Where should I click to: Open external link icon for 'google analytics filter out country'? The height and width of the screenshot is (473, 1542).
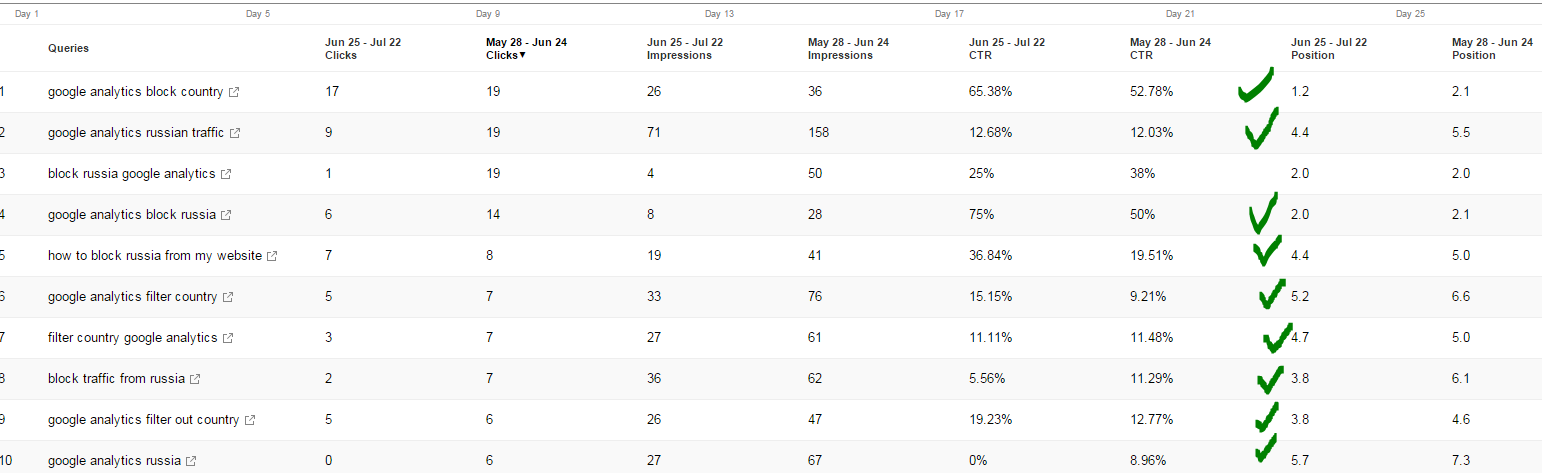click(250, 420)
